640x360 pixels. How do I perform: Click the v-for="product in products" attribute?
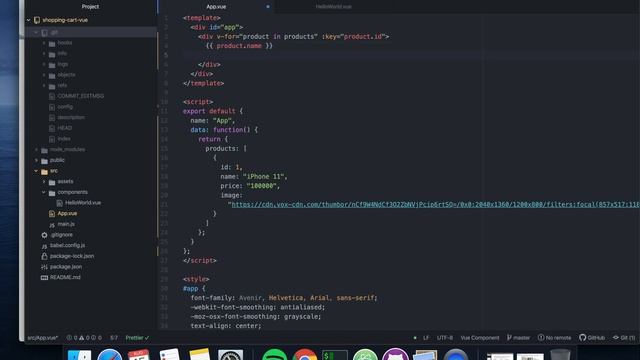(267, 37)
